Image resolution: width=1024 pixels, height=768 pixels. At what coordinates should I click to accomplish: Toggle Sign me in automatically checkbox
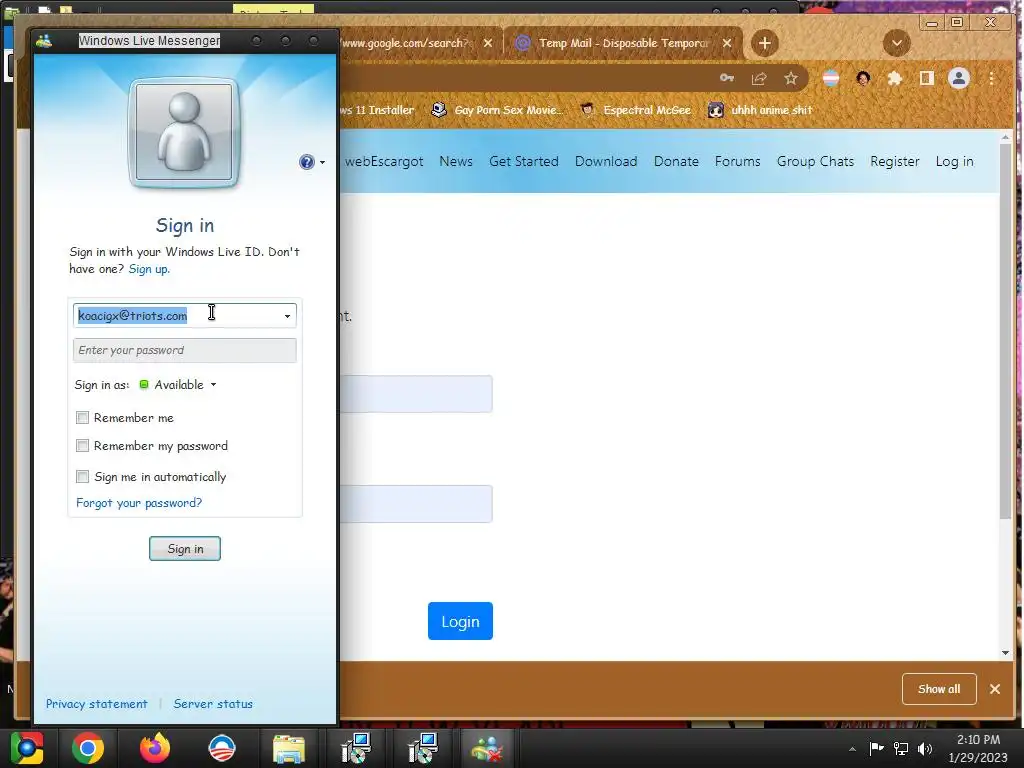point(82,477)
